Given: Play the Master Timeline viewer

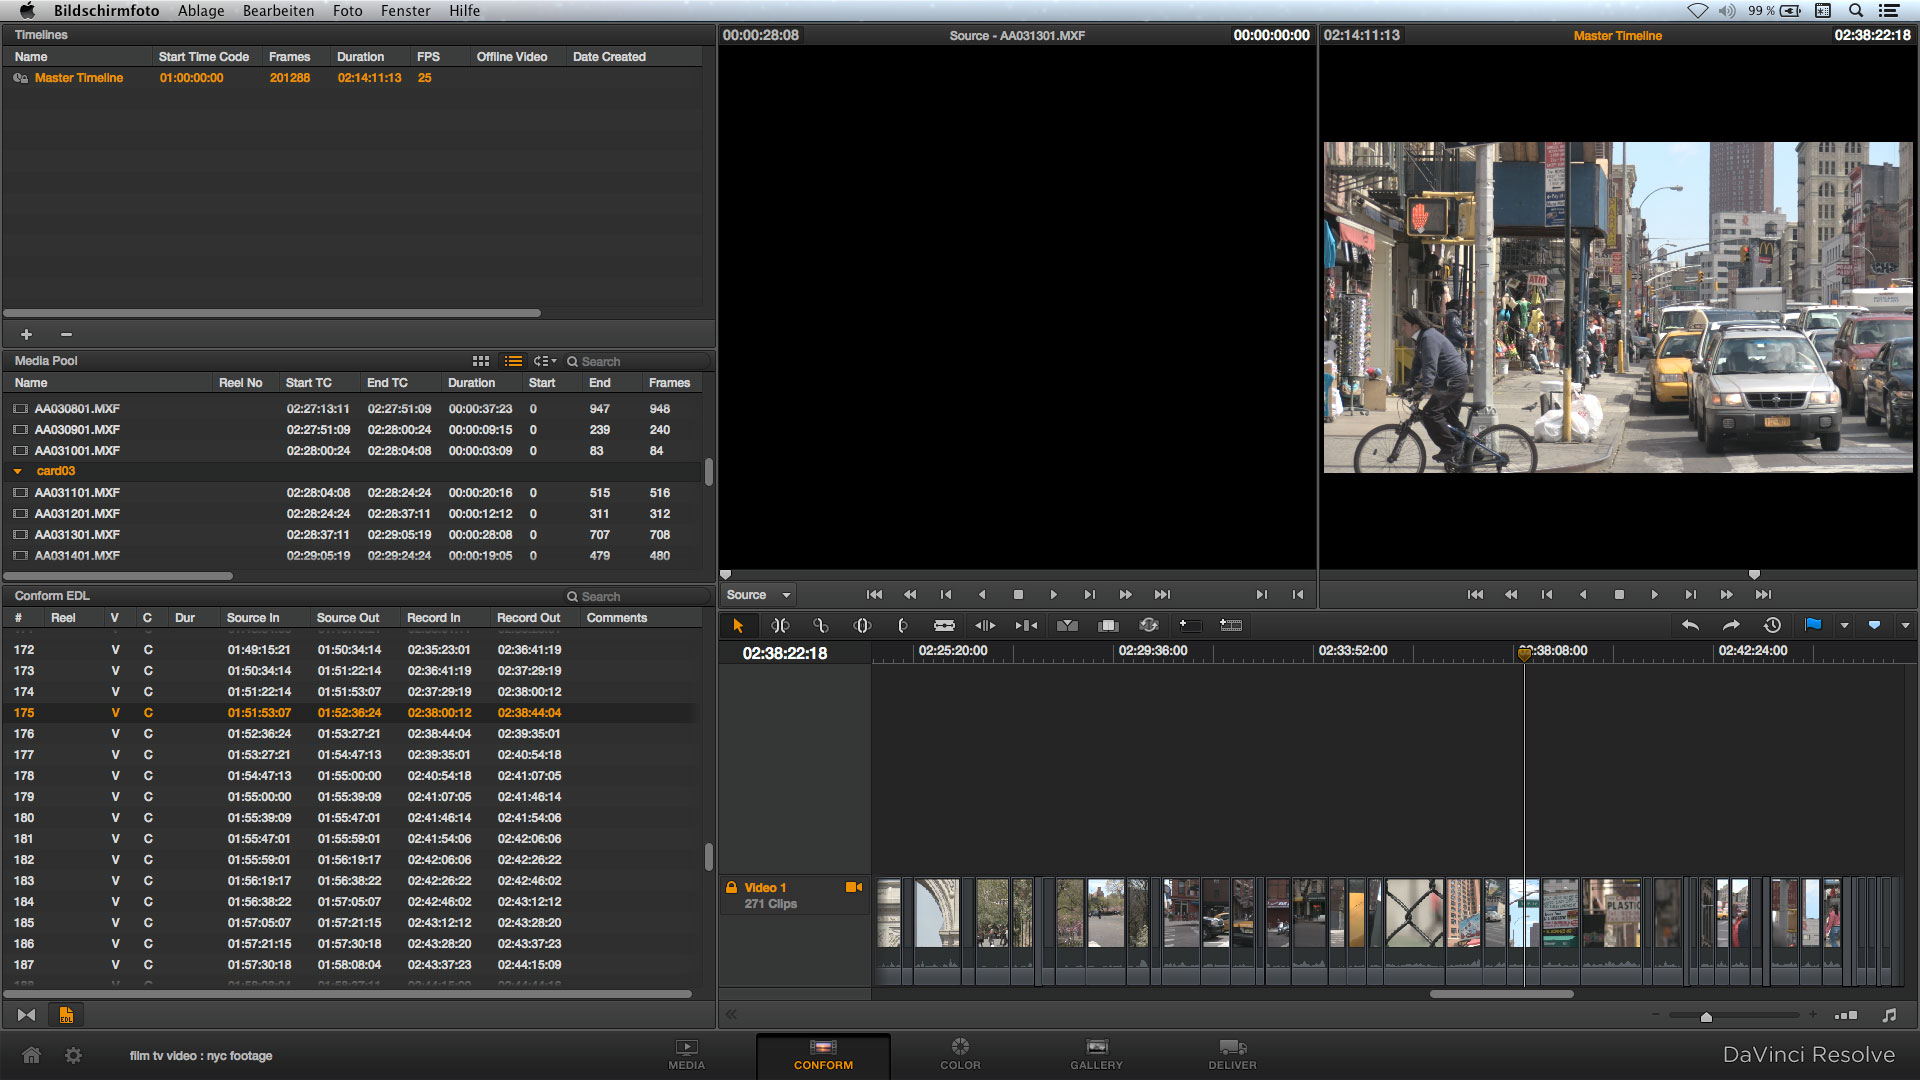Looking at the screenshot, I should 1654,595.
